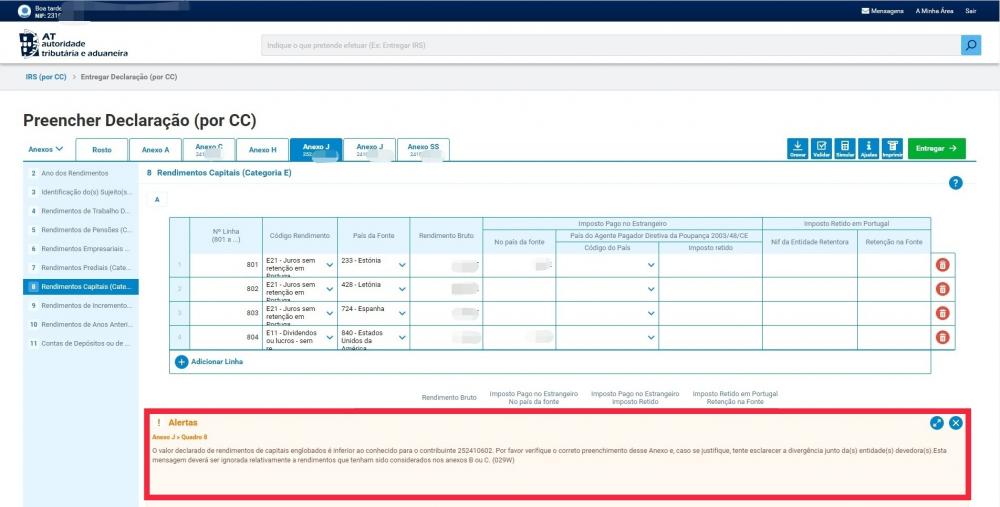Click the magnifier search button

coord(970,45)
